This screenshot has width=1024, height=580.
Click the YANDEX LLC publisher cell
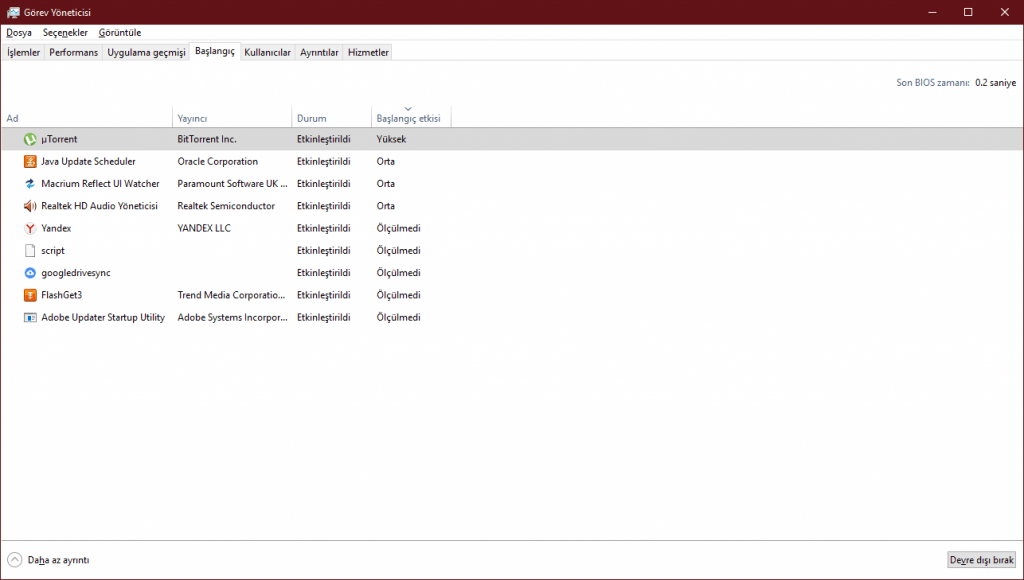coord(204,228)
